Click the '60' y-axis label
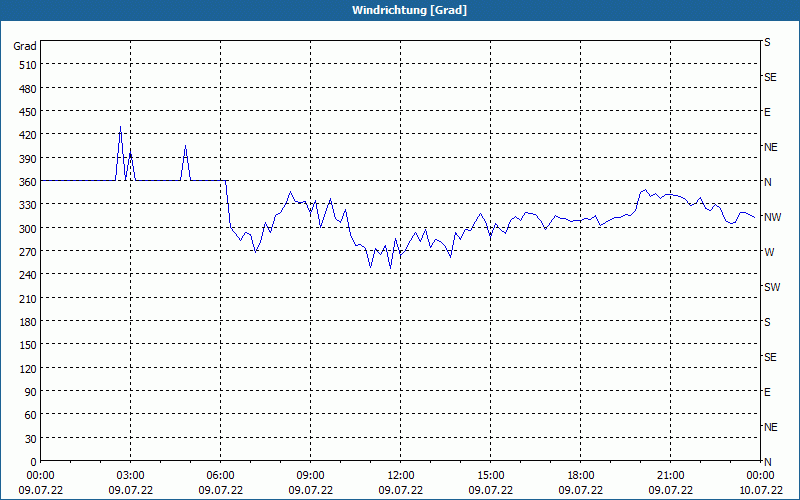This screenshot has width=800, height=500. coord(31,415)
